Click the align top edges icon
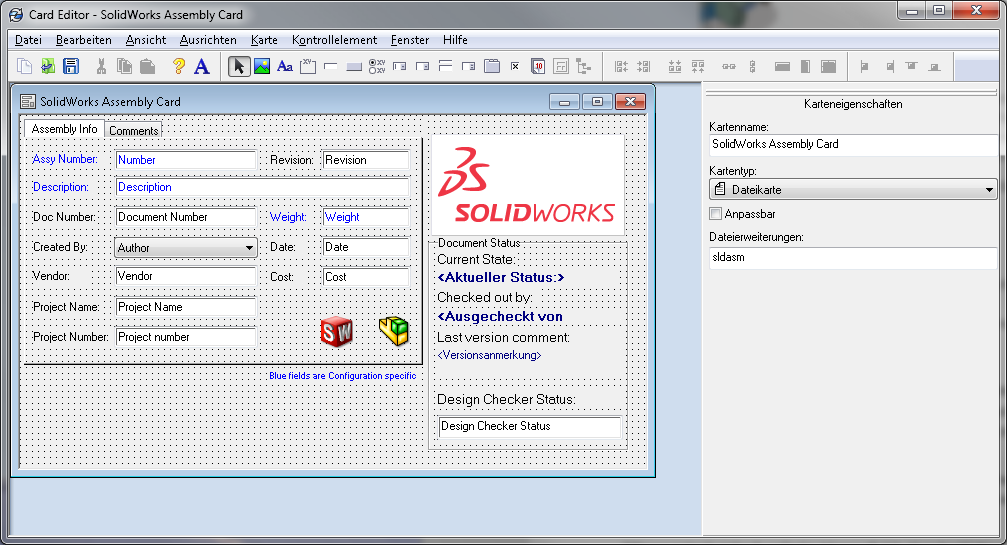 pyautogui.click(x=698, y=66)
